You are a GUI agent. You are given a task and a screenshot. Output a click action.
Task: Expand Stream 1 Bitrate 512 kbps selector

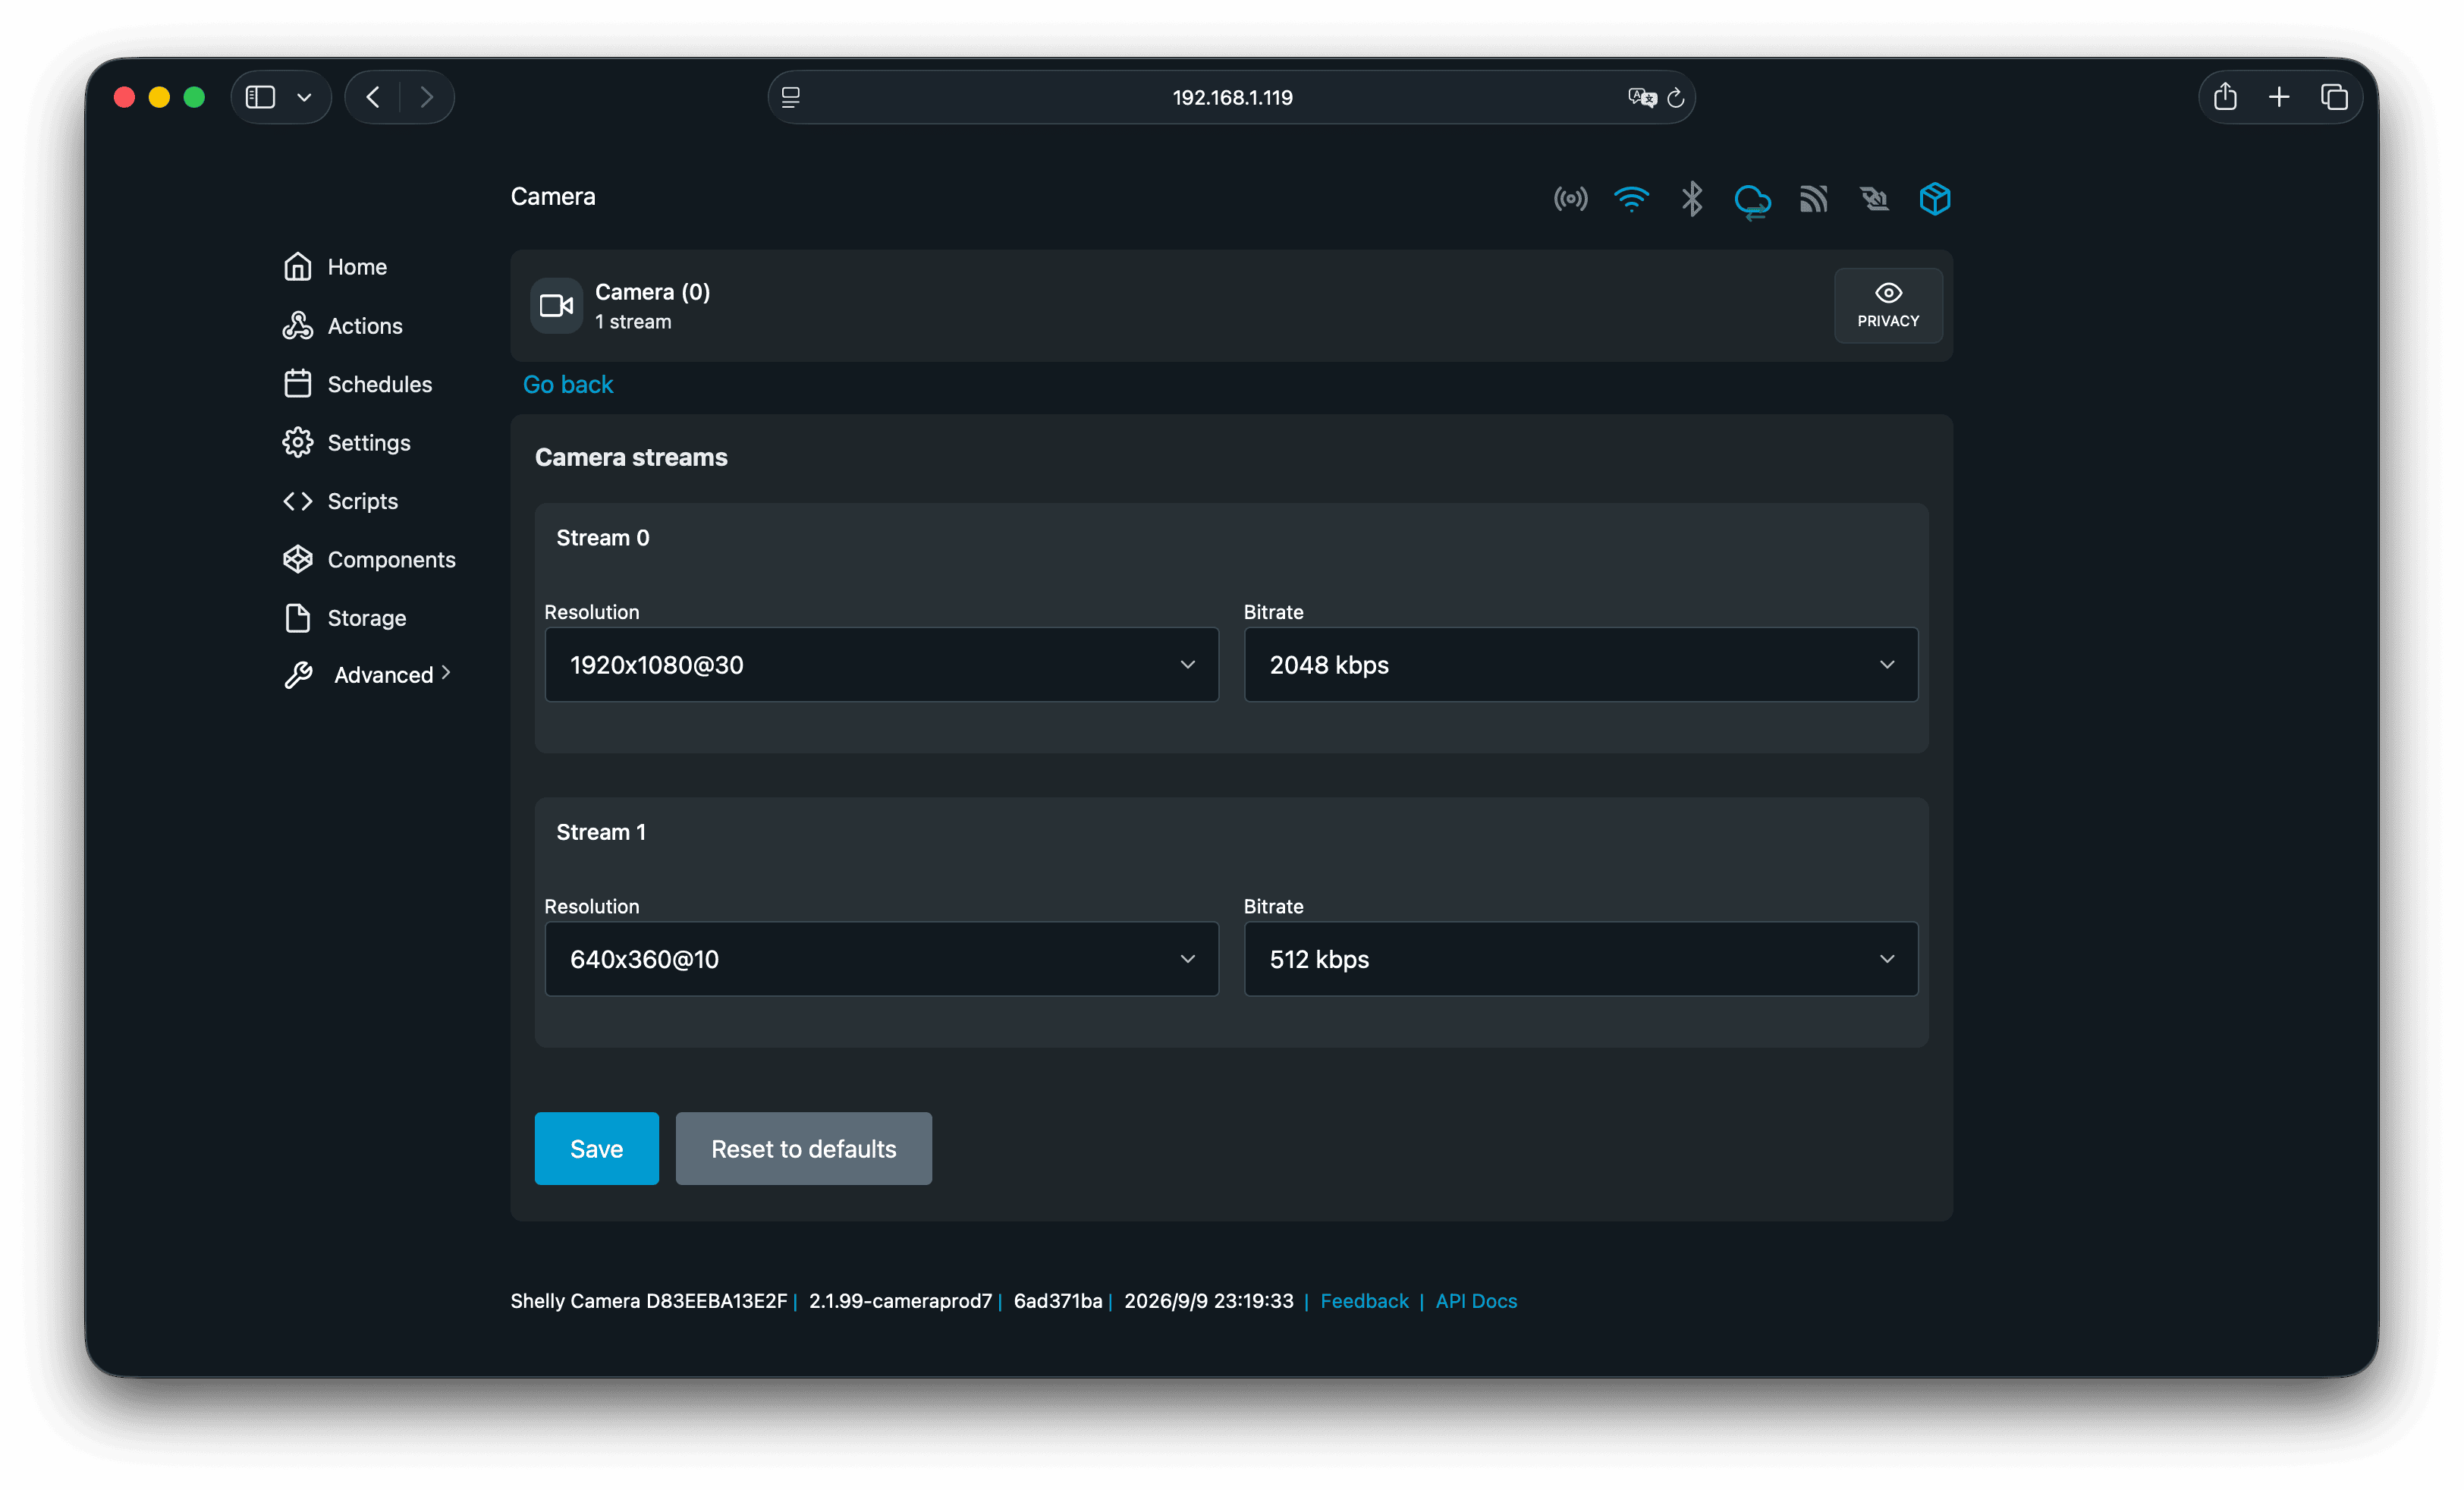[x=1580, y=959]
